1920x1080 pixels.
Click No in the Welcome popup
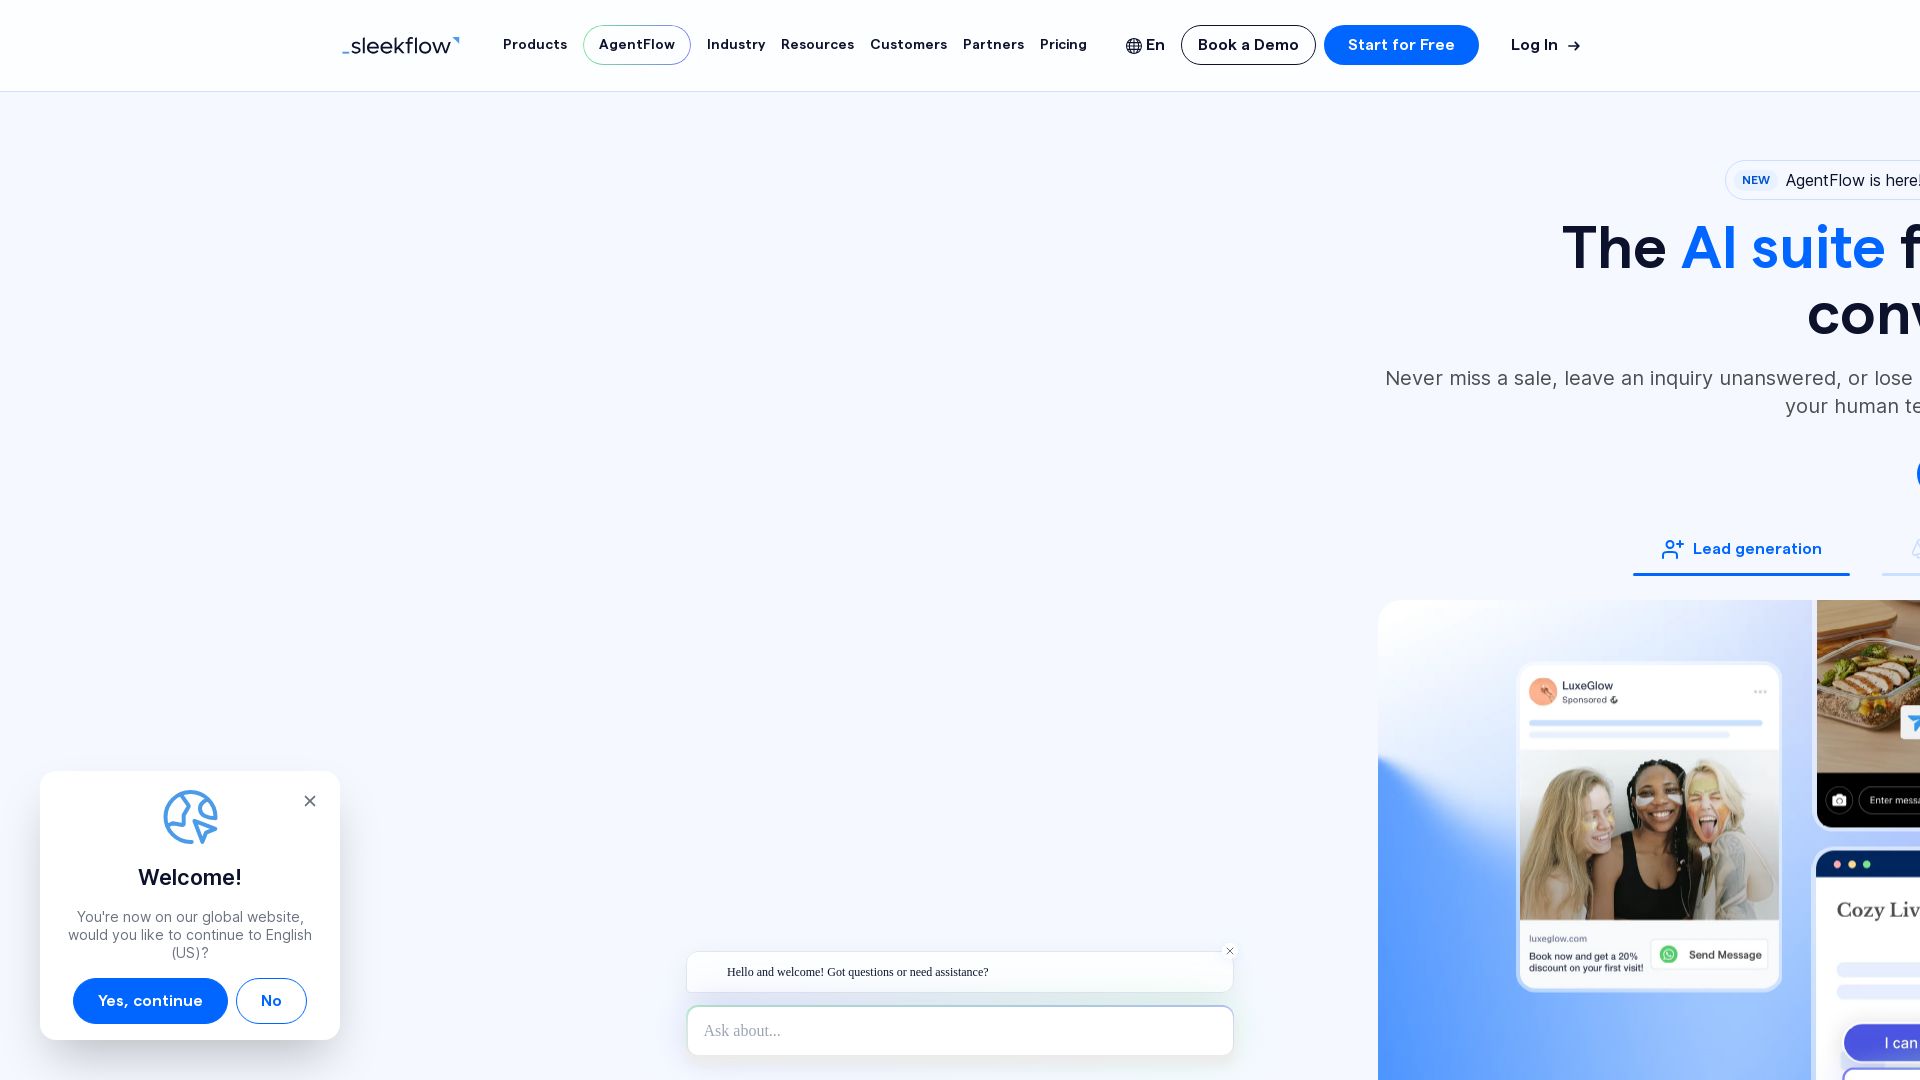271,1001
